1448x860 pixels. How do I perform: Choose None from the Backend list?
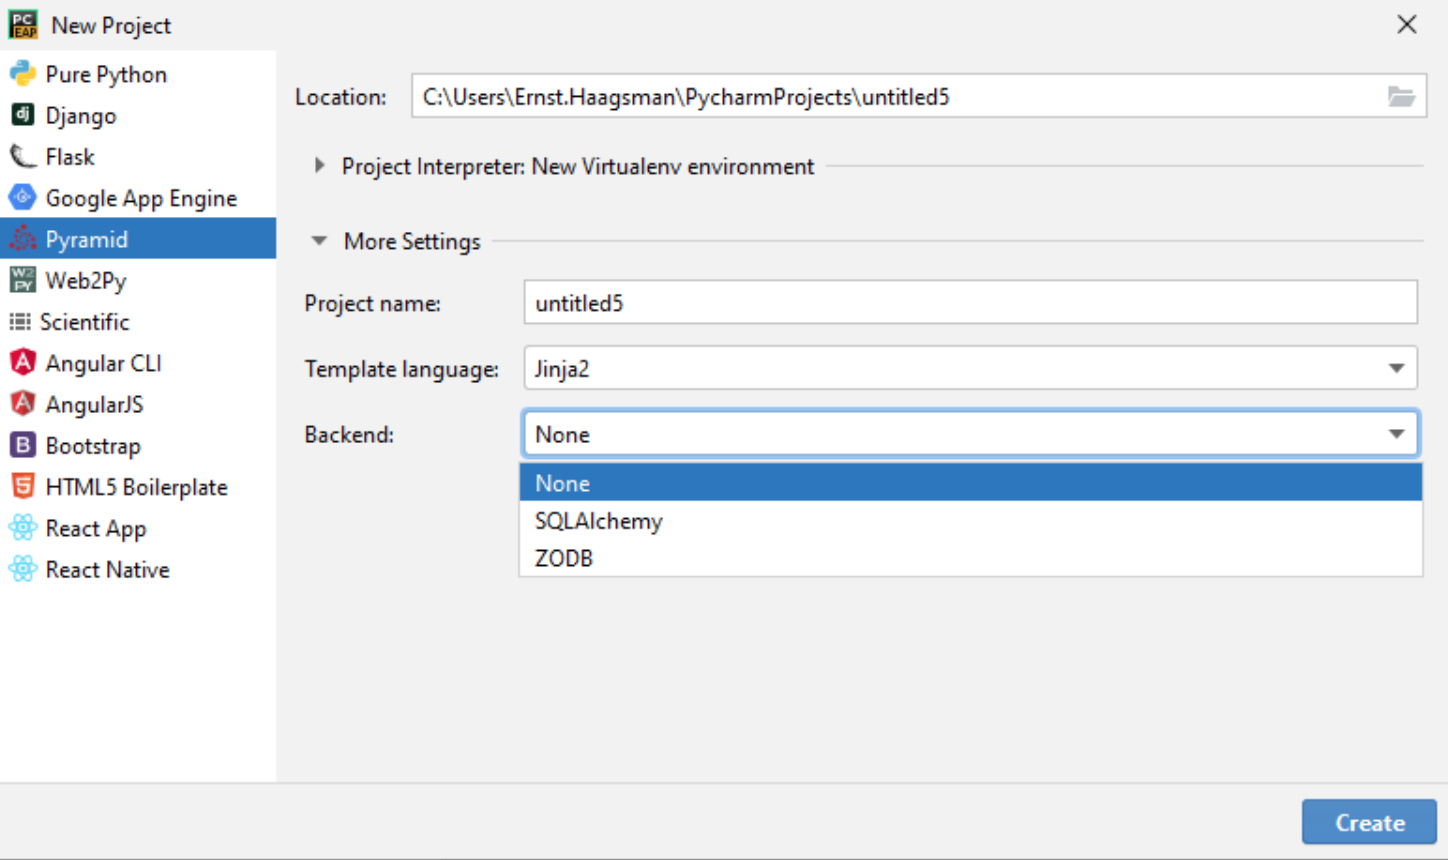(x=970, y=483)
